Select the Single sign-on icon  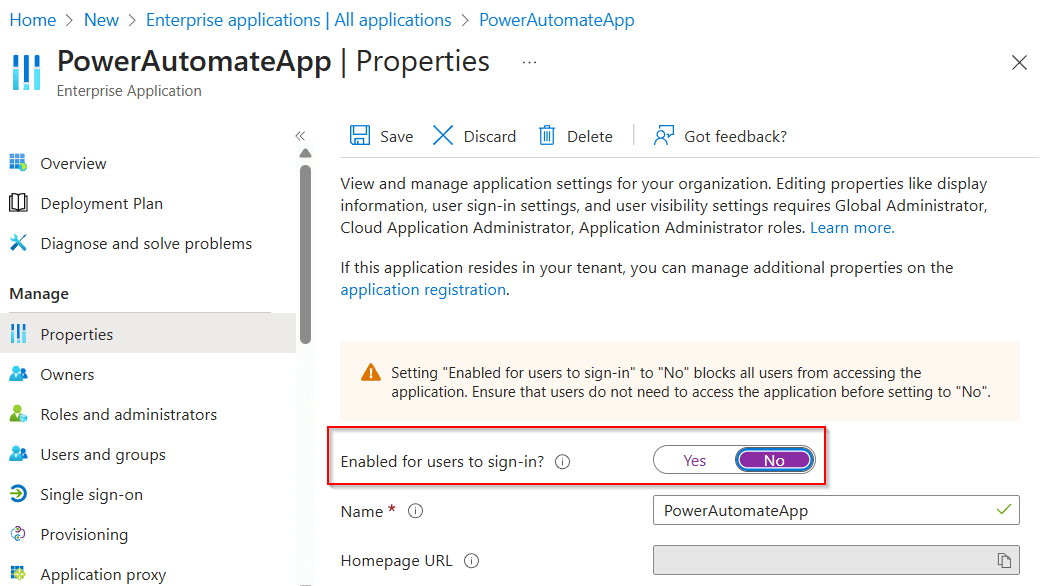coord(16,494)
